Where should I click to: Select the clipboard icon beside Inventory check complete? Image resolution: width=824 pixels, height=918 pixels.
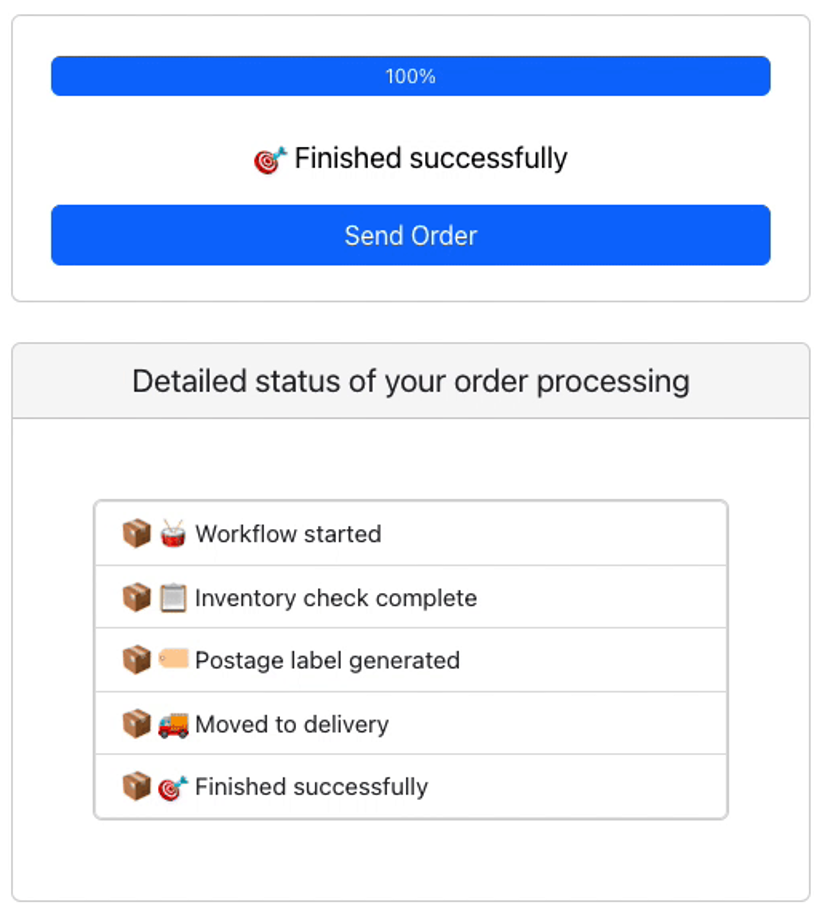pos(173,598)
